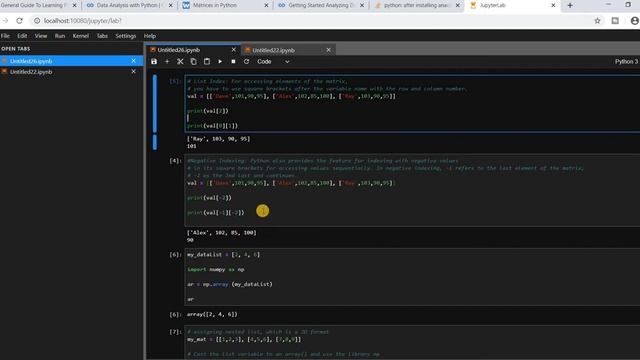The width and height of the screenshot is (640, 360).
Task: Click the output ['Ray', 103, 90, 95]
Action: click(x=218, y=139)
